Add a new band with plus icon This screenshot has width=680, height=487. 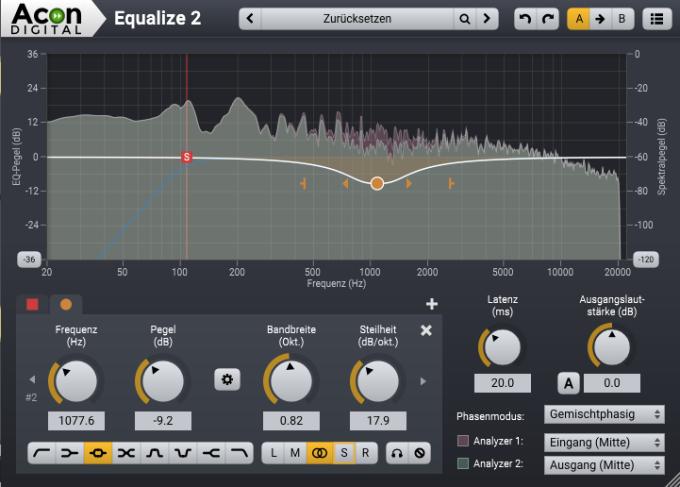pos(432,304)
